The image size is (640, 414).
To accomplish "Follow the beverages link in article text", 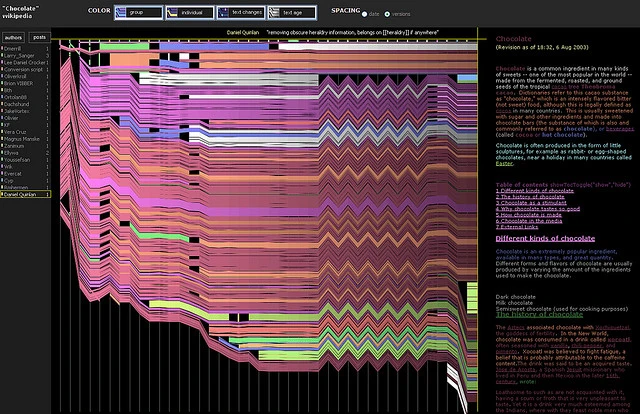I will click(620, 129).
